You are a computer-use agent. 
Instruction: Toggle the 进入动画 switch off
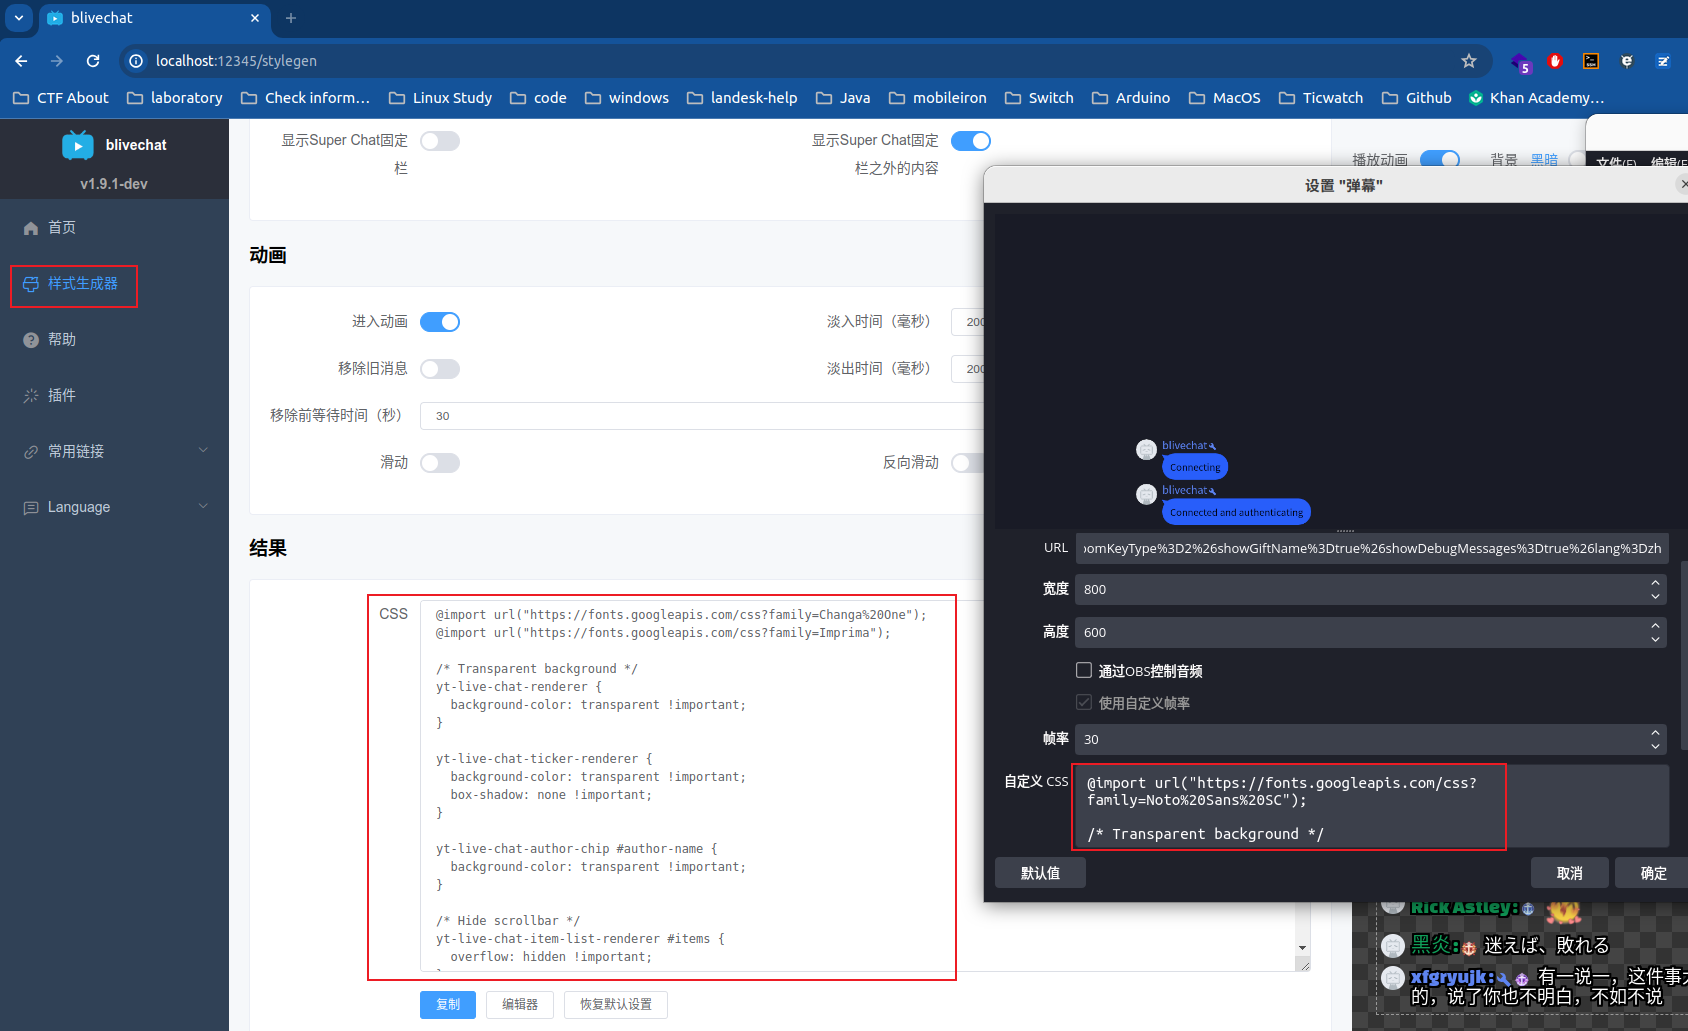pos(440,322)
